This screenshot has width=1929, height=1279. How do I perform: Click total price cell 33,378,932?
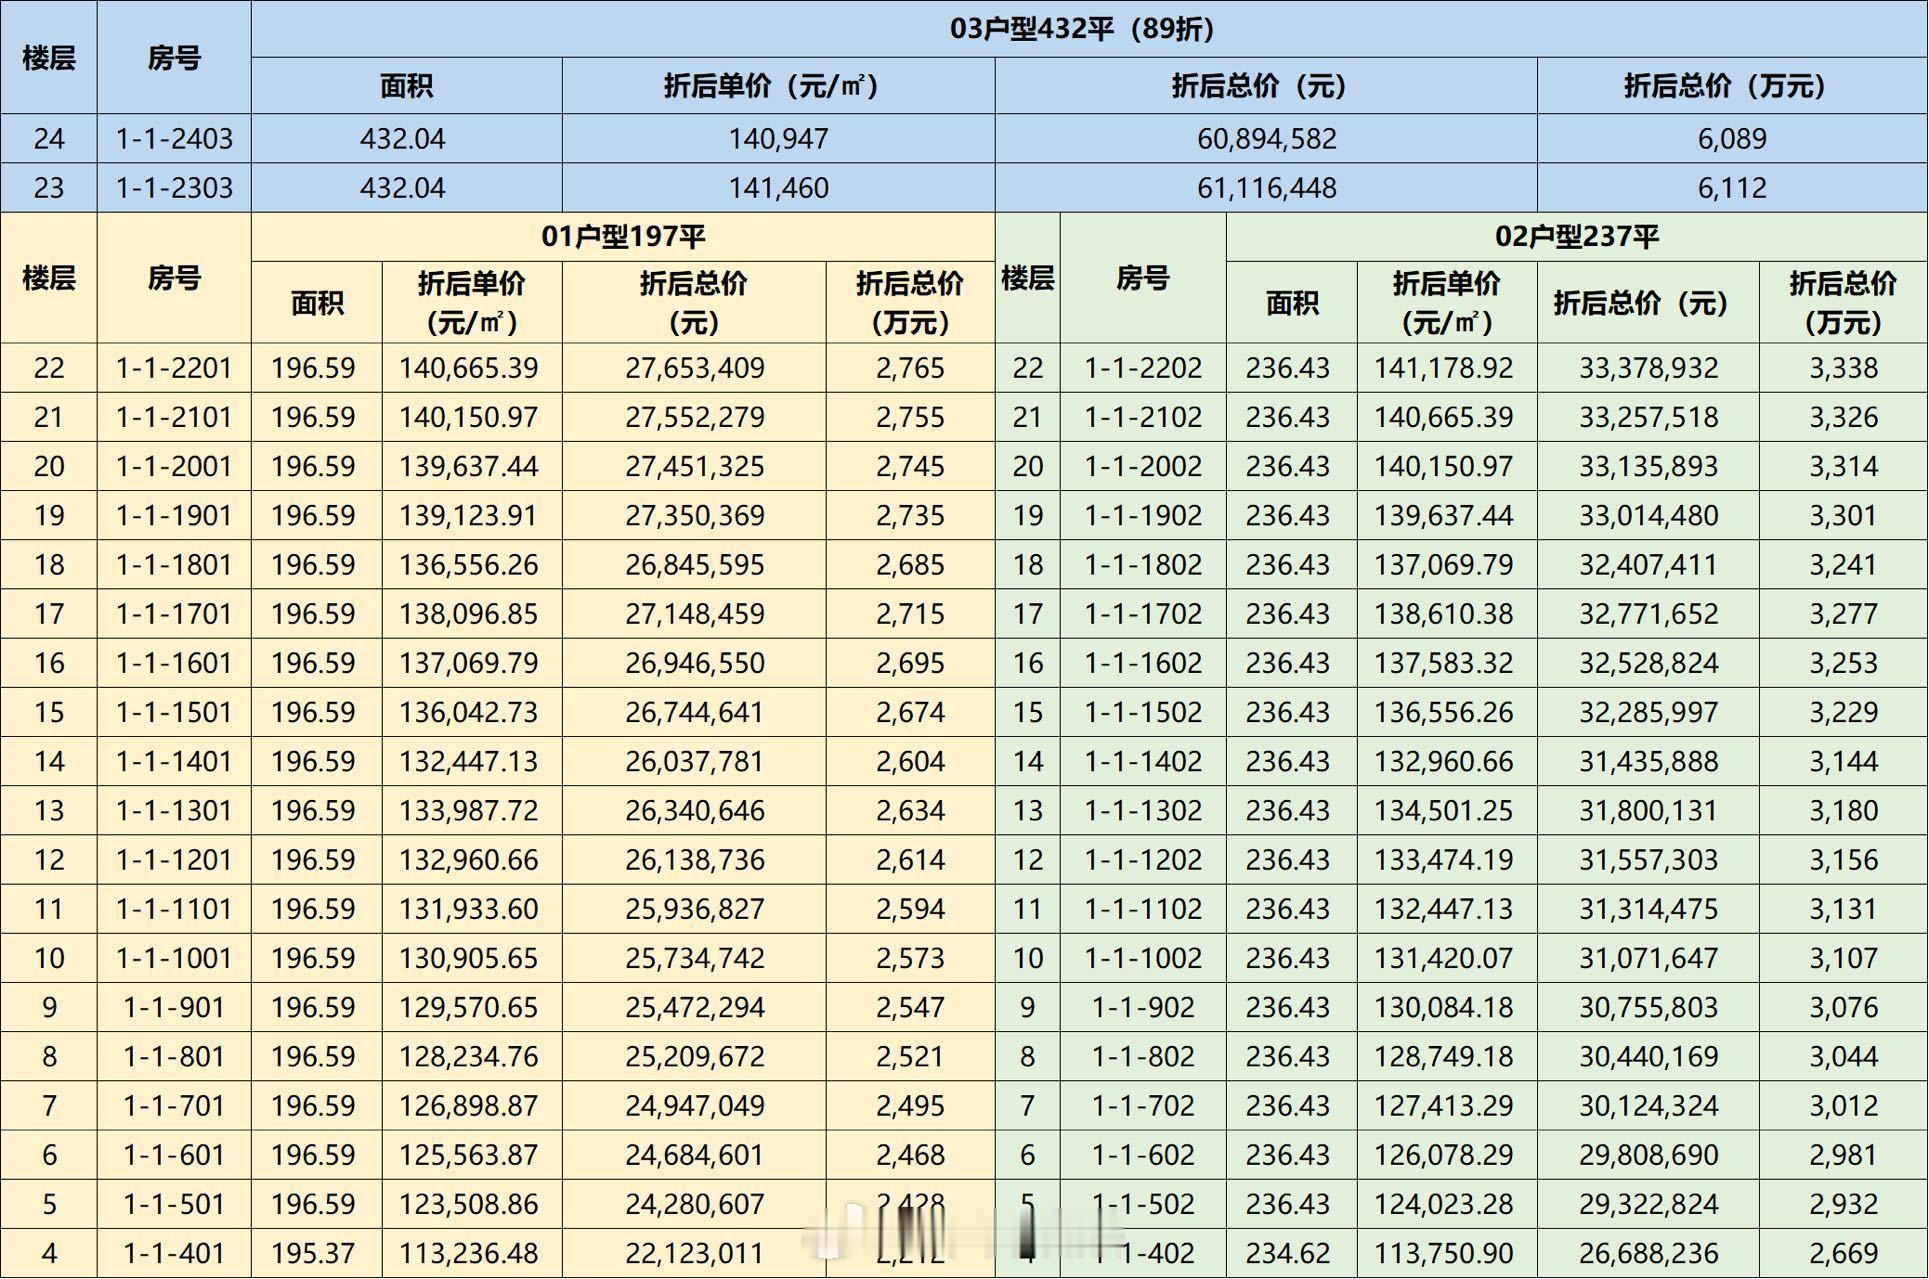pyautogui.click(x=1648, y=368)
